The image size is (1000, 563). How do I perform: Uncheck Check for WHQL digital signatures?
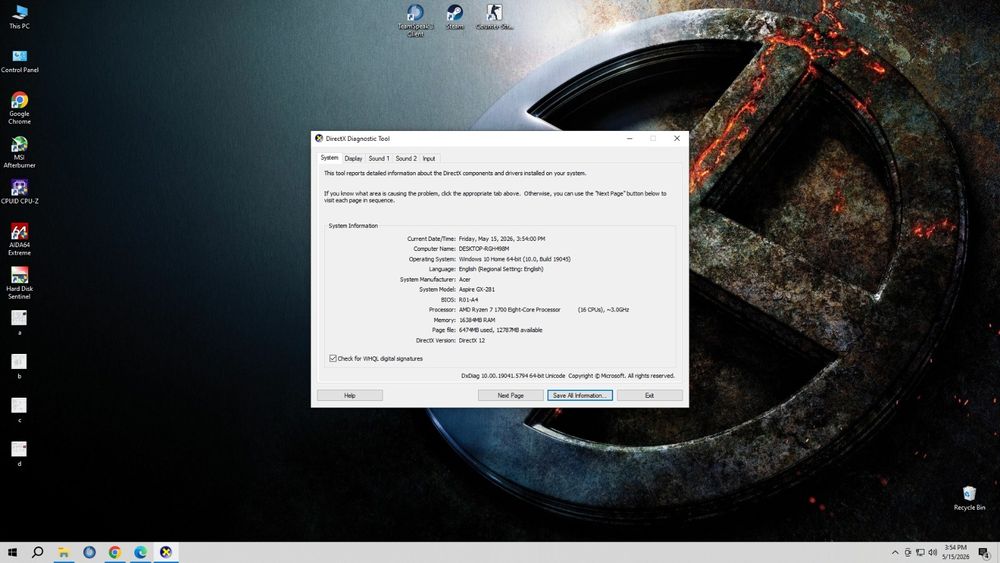(333, 358)
